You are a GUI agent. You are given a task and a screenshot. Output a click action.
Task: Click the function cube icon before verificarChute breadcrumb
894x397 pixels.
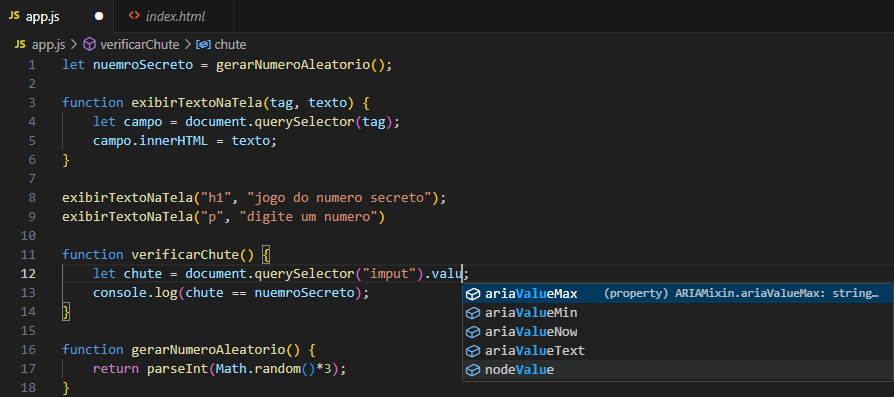(x=90, y=44)
